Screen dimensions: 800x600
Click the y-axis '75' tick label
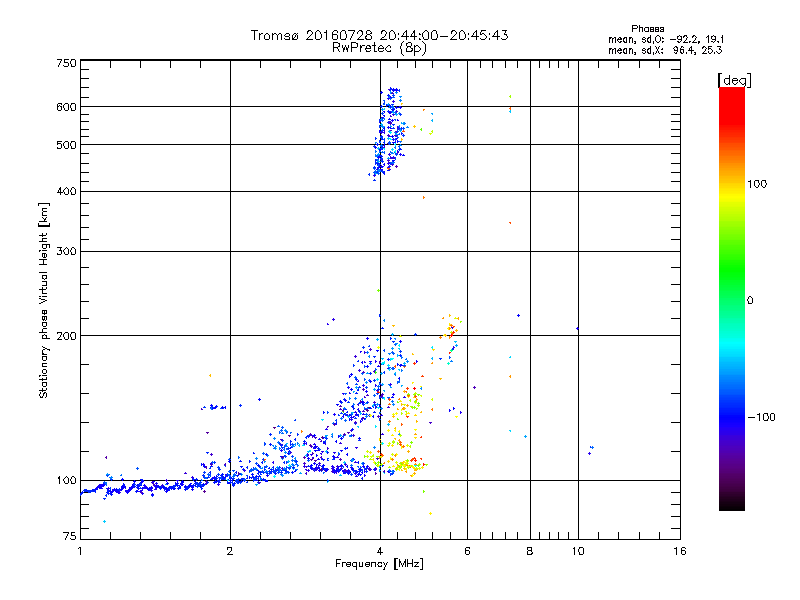pos(70,536)
